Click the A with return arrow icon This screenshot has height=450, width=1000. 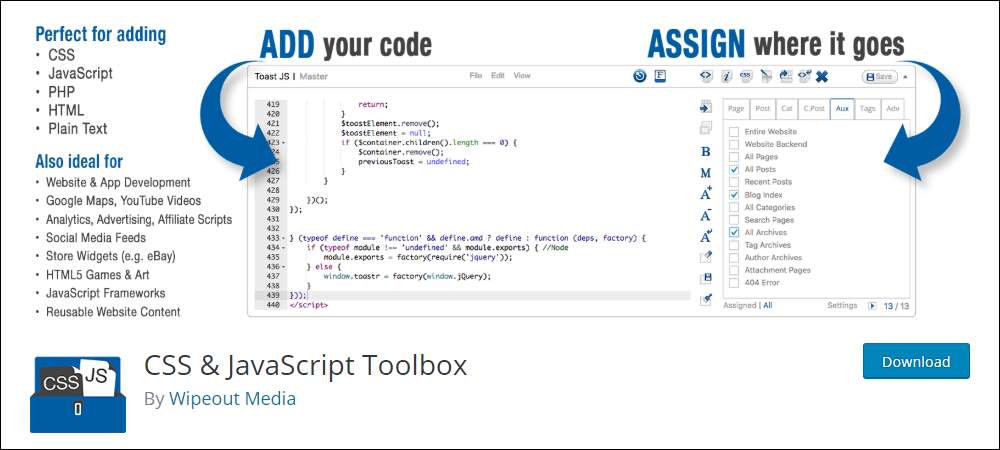tap(705, 236)
